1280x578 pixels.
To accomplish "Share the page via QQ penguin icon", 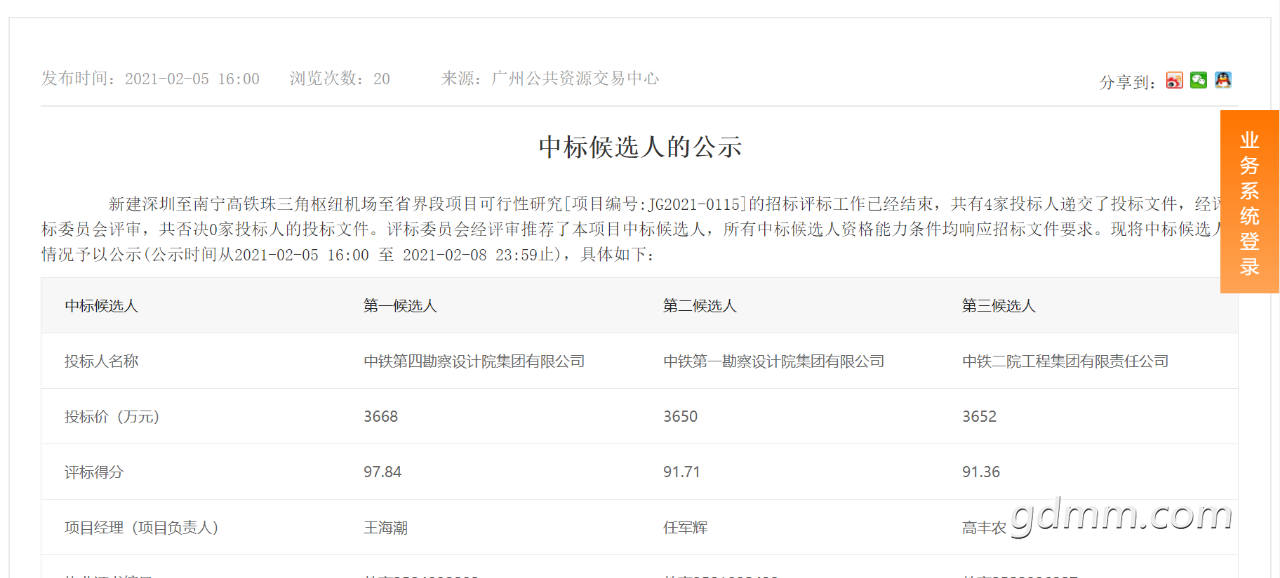I will coord(1223,80).
